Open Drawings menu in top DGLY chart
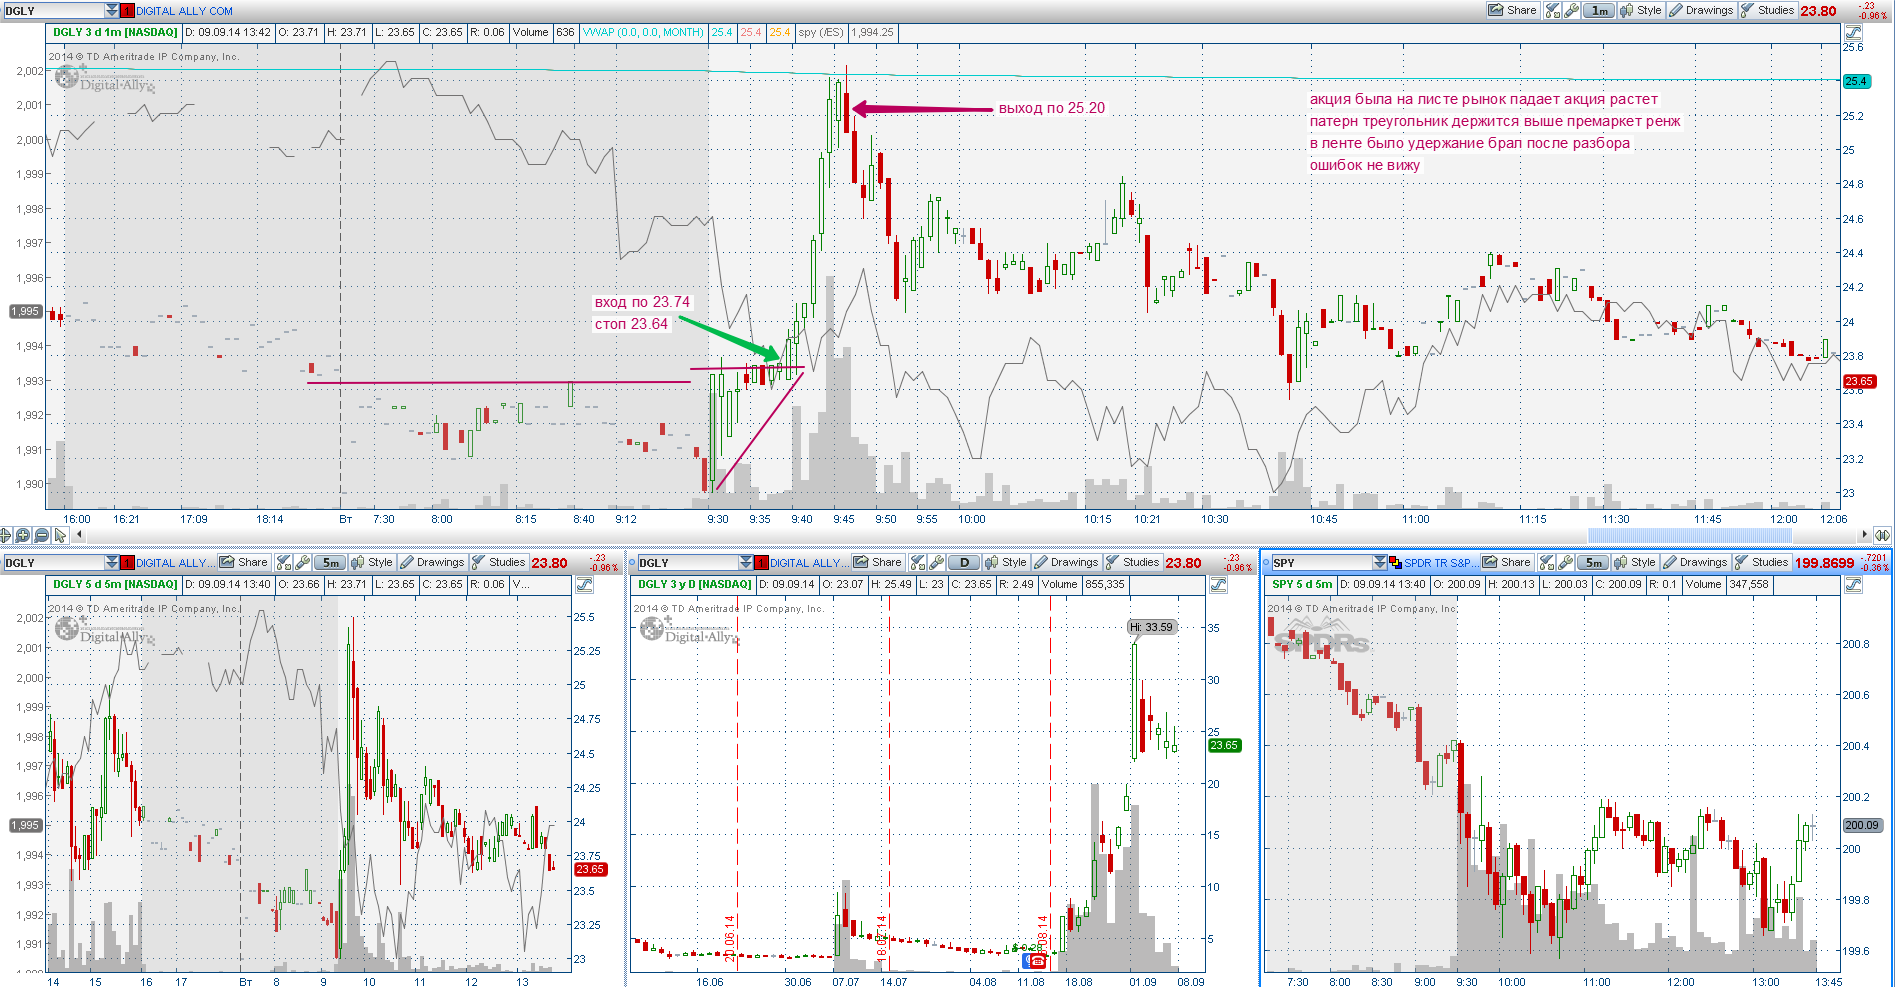This screenshot has width=1895, height=987. [x=1701, y=10]
